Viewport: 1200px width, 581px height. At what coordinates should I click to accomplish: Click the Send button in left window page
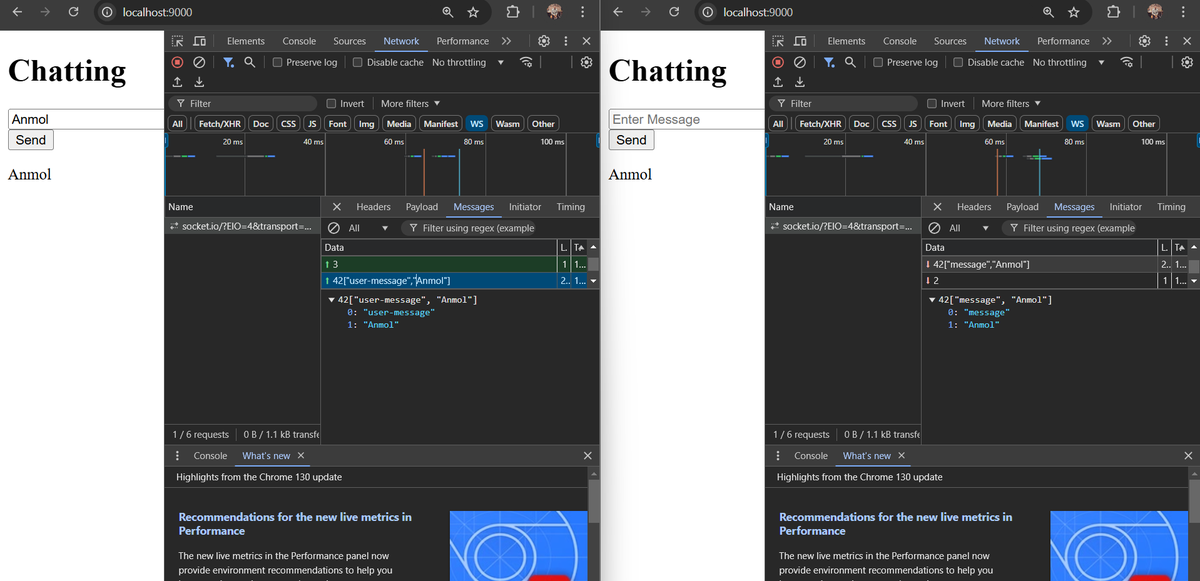[31, 140]
